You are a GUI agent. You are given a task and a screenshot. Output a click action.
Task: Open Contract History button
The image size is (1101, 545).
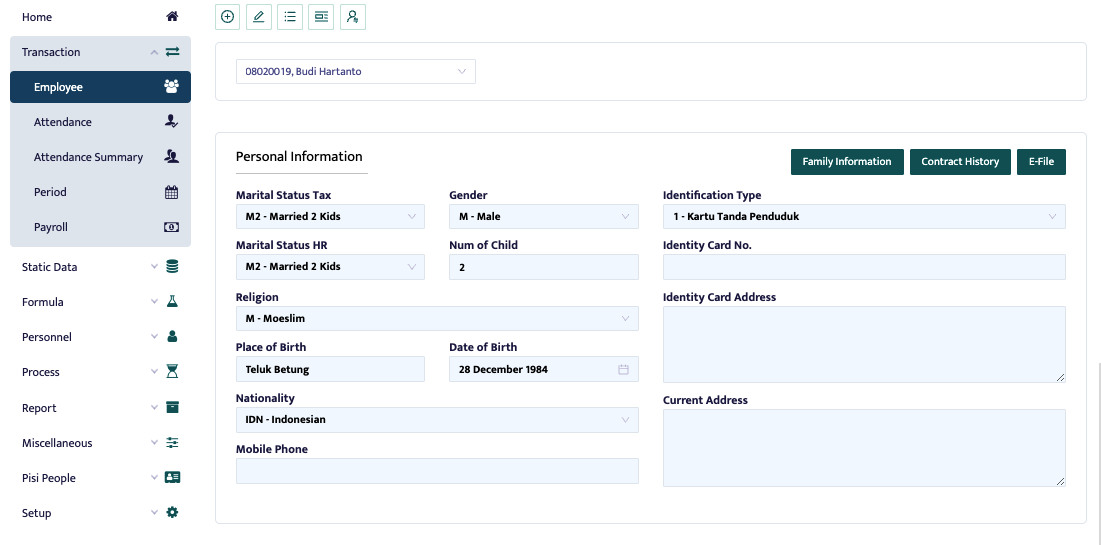[x=960, y=162]
